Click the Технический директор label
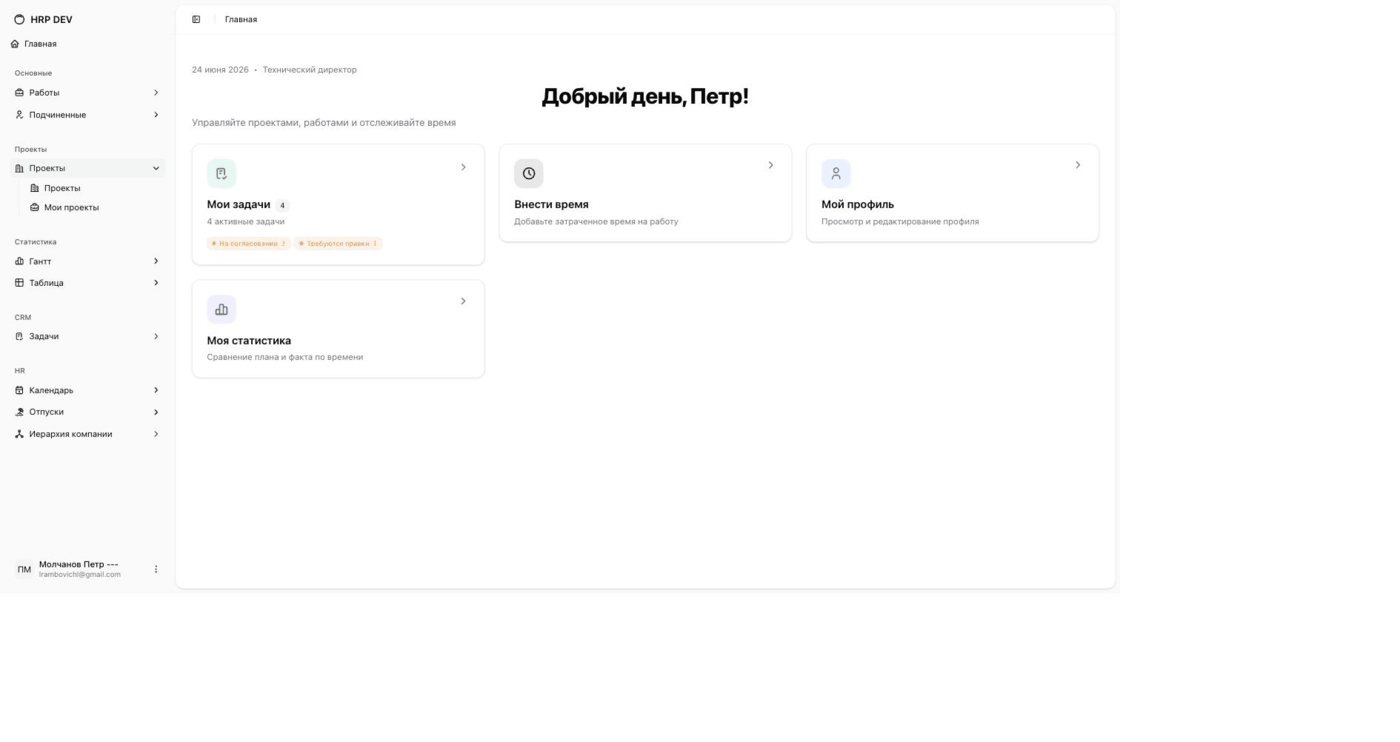This screenshot has height=742, width=1400. point(309,70)
